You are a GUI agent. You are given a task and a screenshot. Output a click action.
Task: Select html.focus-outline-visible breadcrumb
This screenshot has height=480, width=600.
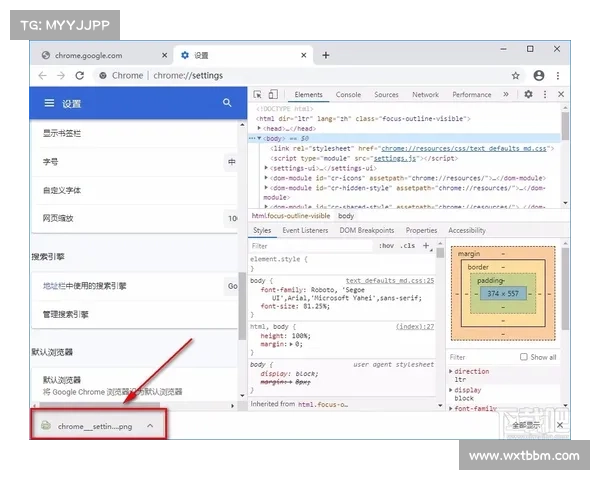click(x=291, y=216)
